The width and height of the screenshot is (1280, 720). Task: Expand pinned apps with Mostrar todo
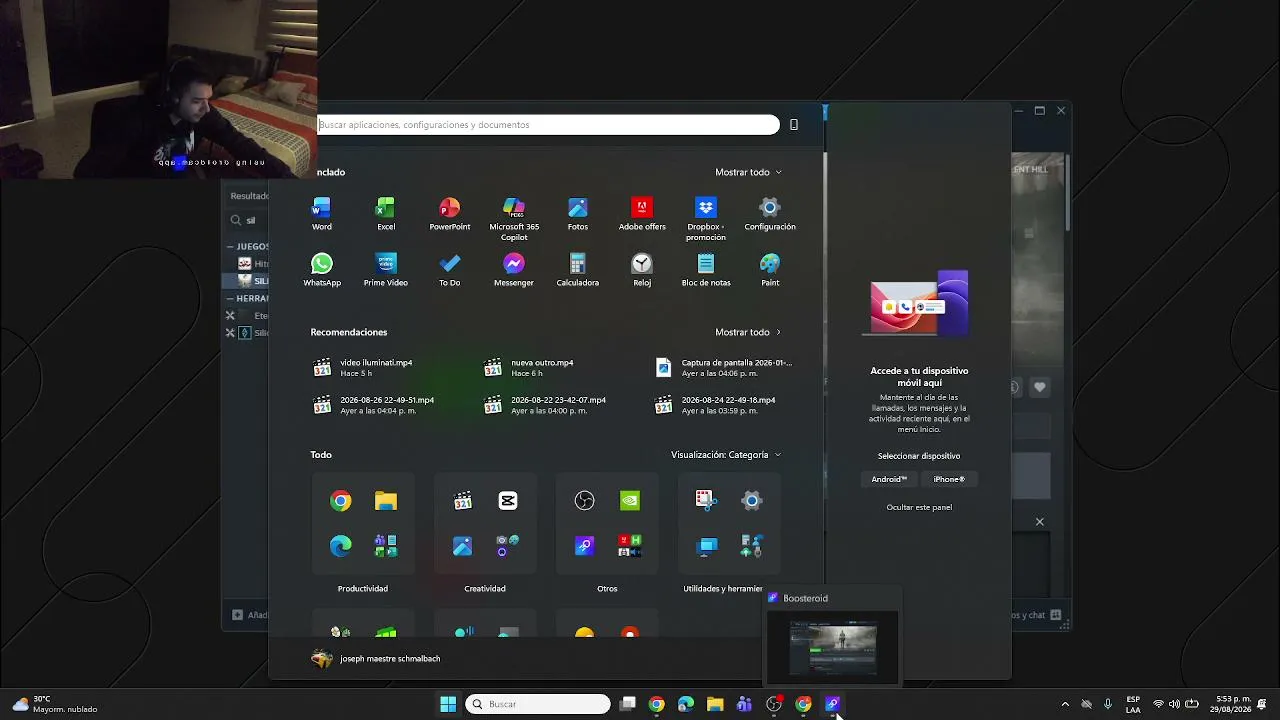pyautogui.click(x=749, y=172)
